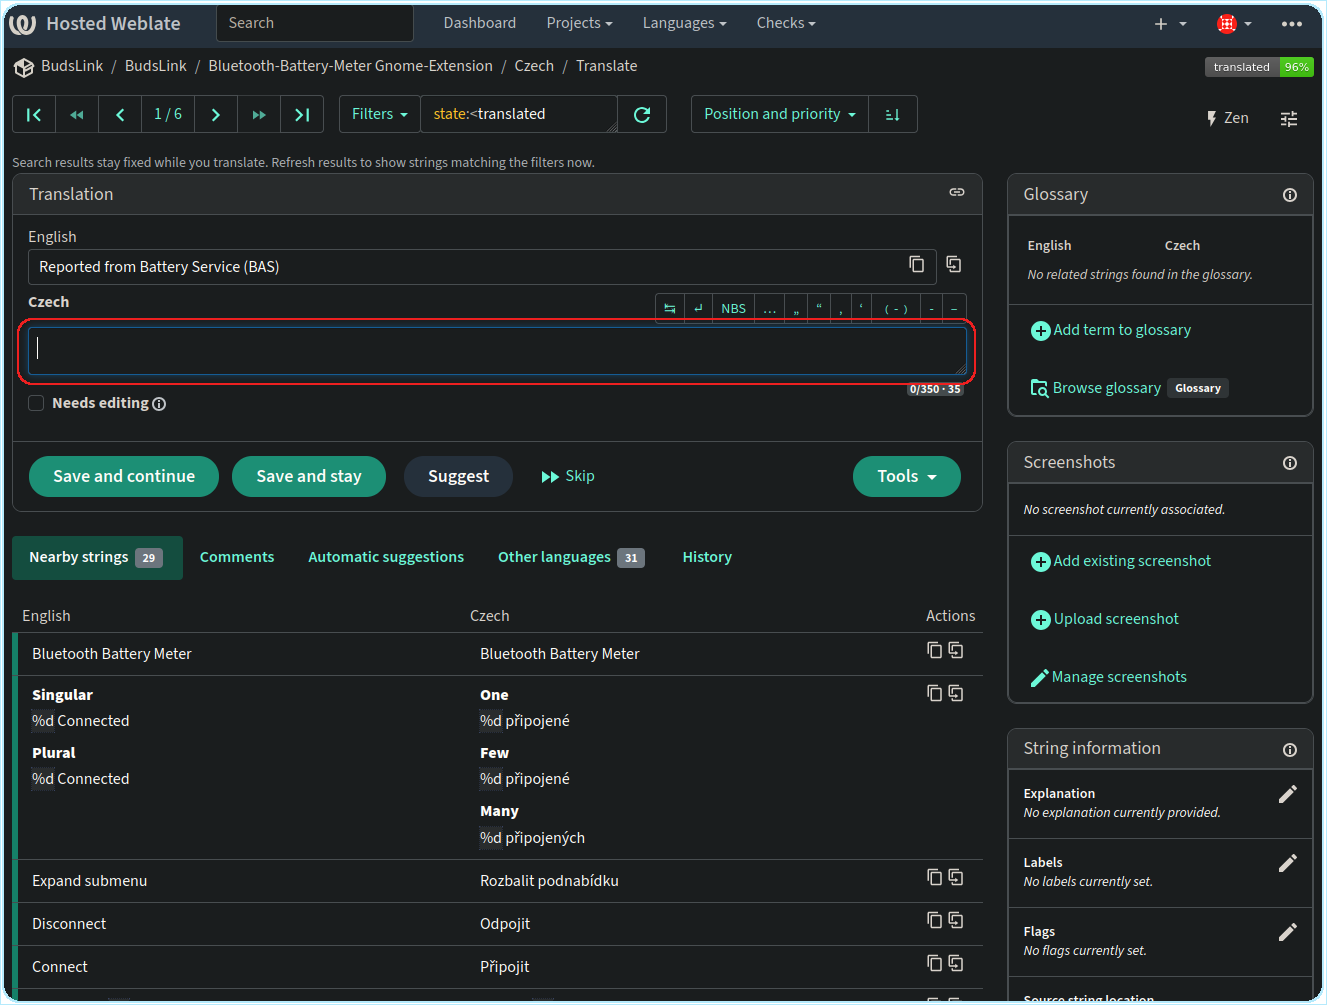This screenshot has height=1005, width=1327.
Task: Copy Bluetooth Battery Meter row to clipboard
Action: 934,650
